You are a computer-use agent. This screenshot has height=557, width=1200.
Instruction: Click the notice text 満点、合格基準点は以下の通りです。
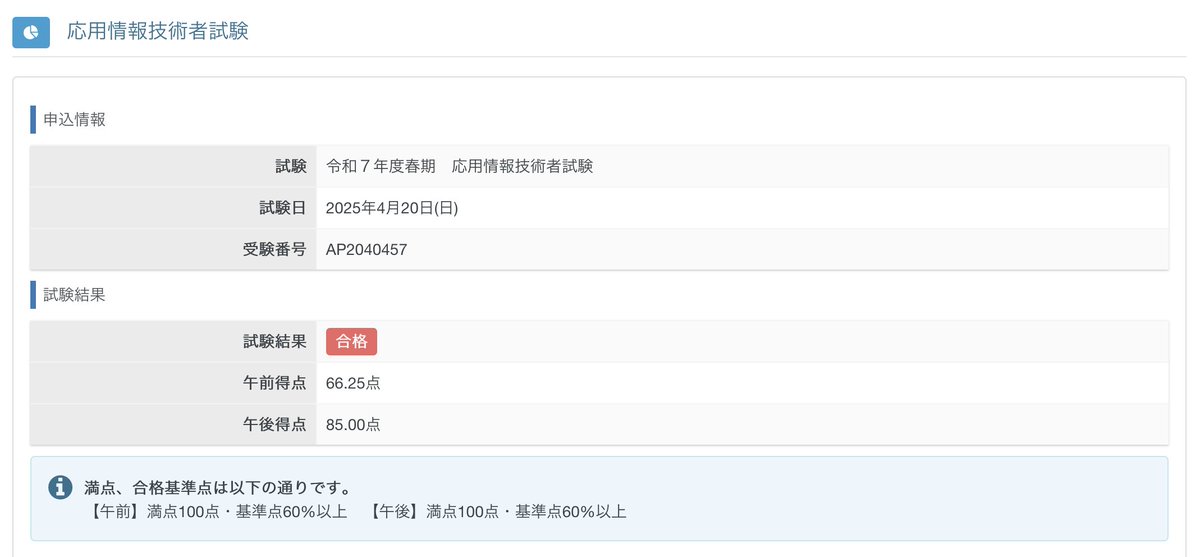click(x=217, y=489)
